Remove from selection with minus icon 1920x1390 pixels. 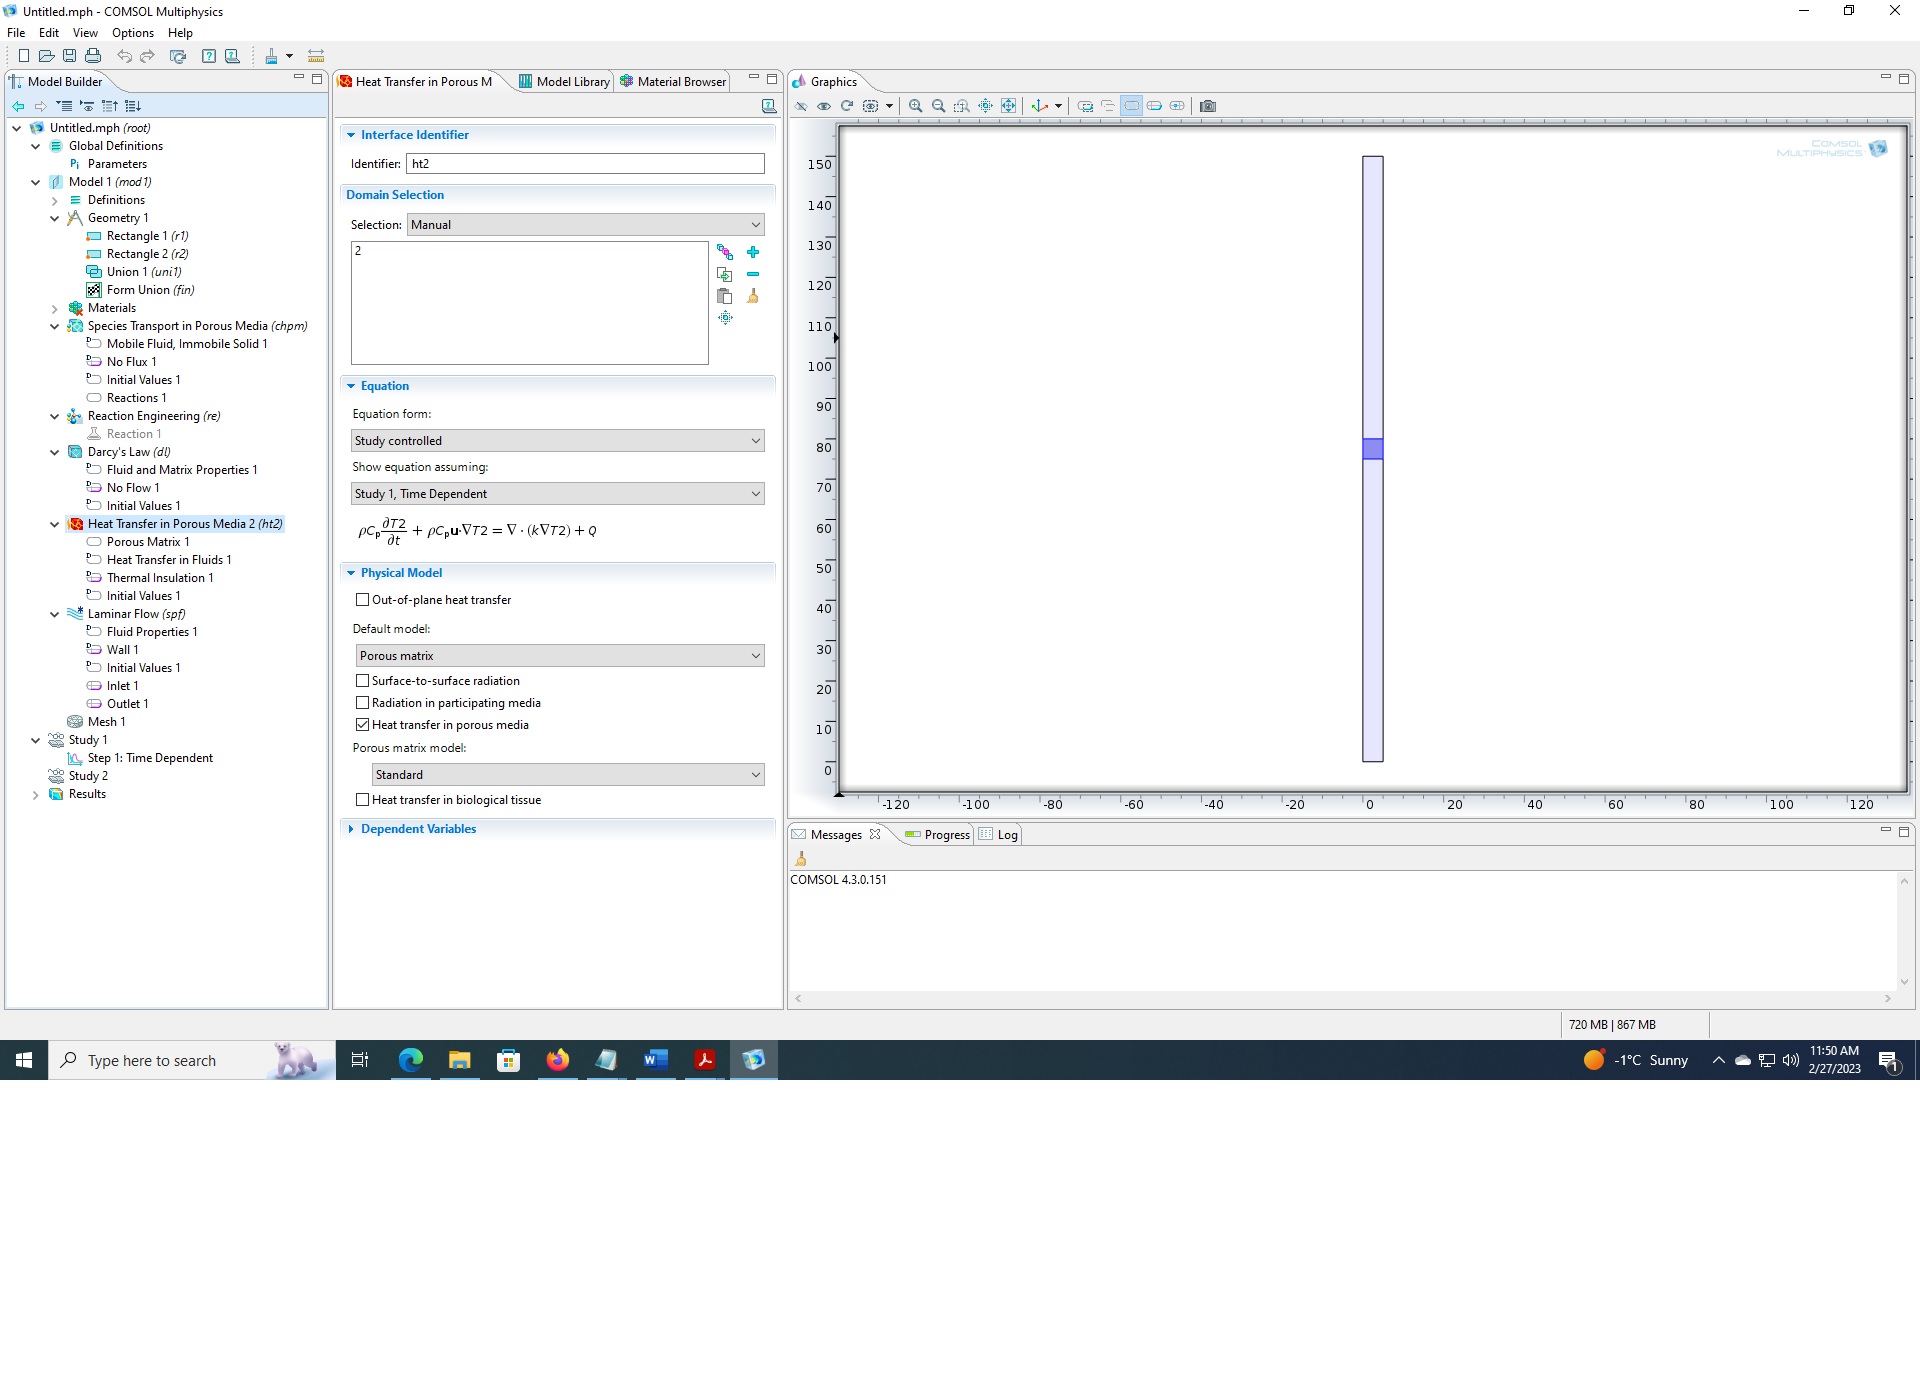[753, 274]
